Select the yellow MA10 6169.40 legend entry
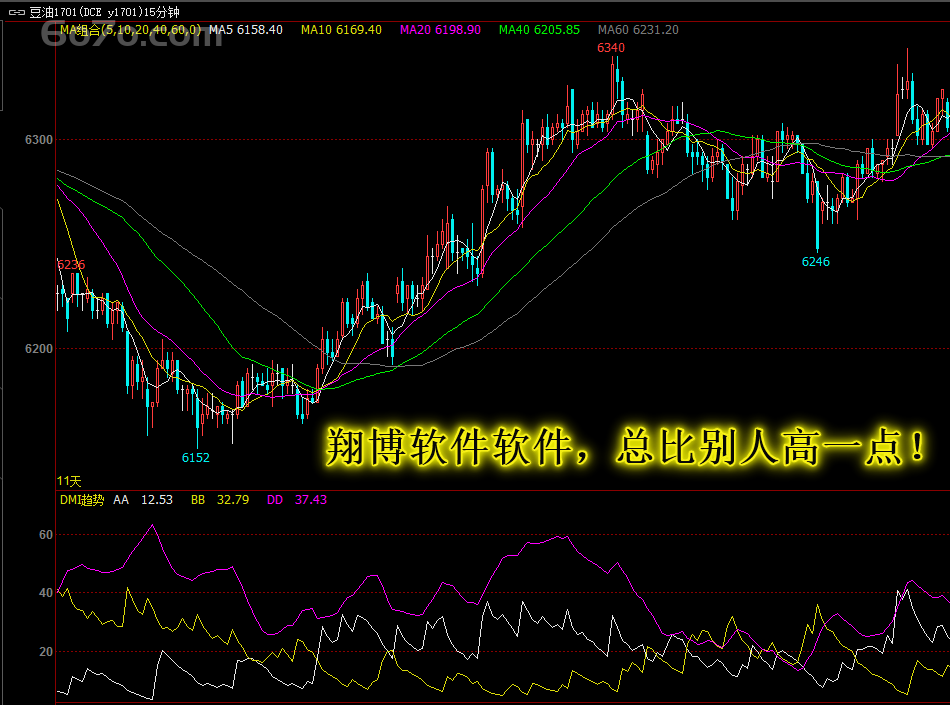The width and height of the screenshot is (950, 705). pos(341,30)
